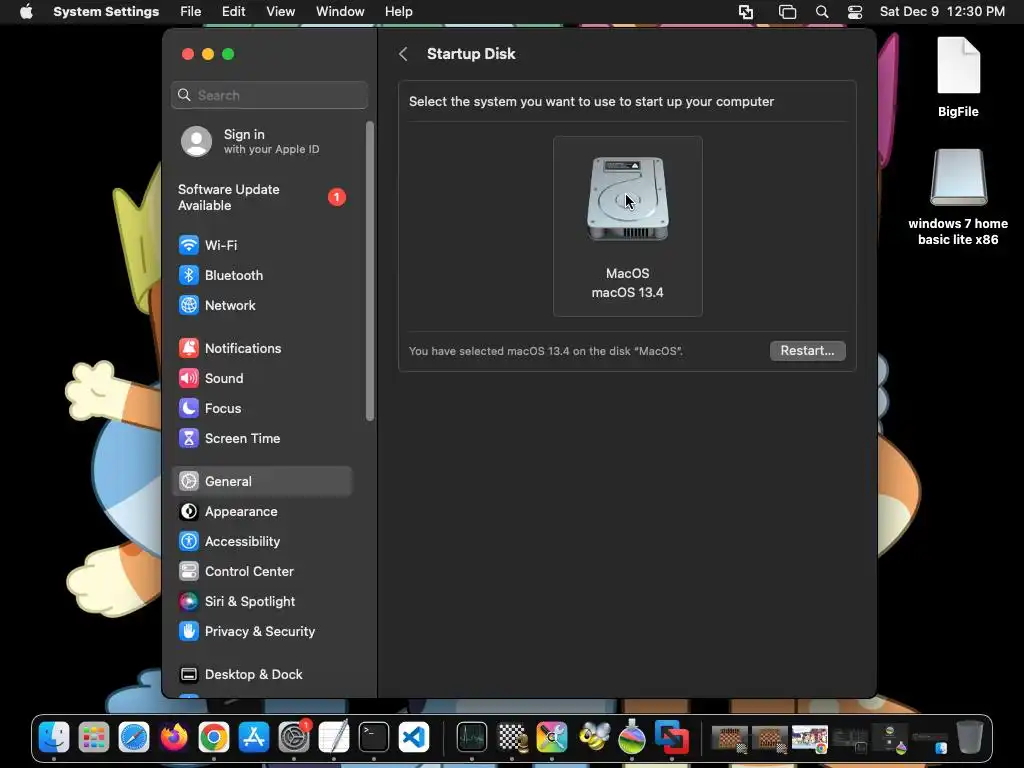Launch Visual Studio Code from the Dock
Image resolution: width=1024 pixels, height=768 pixels.
pos(414,738)
